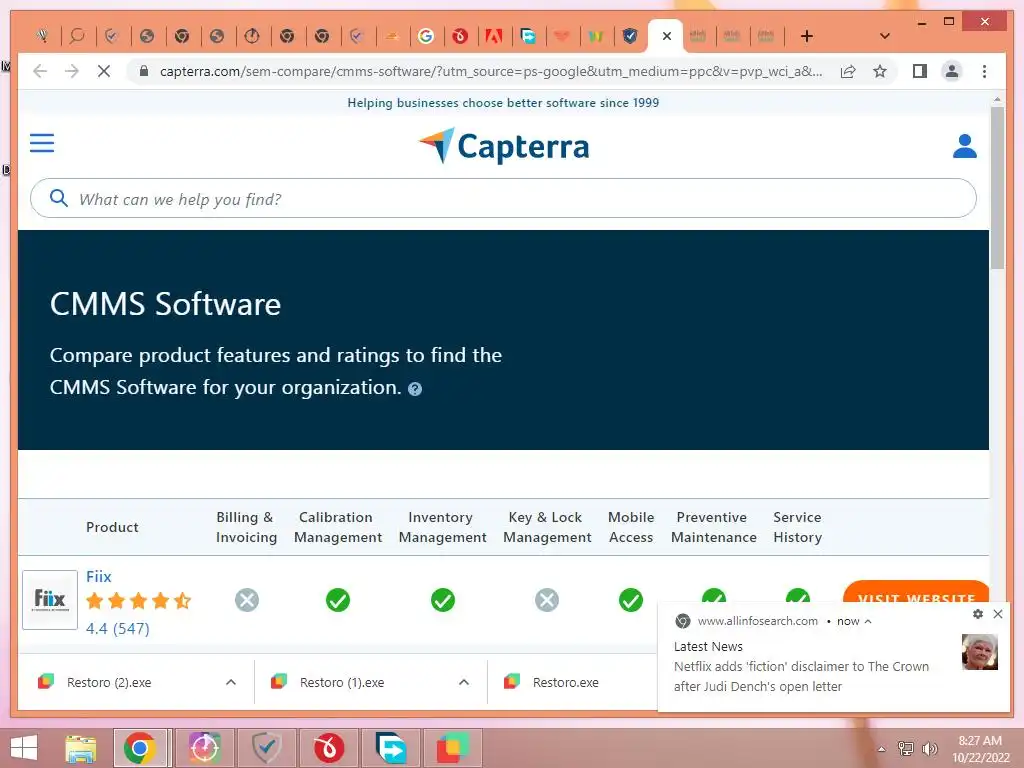Click Fiix Inventory Management checkmark
Image resolution: width=1024 pixels, height=768 pixels.
(x=443, y=600)
